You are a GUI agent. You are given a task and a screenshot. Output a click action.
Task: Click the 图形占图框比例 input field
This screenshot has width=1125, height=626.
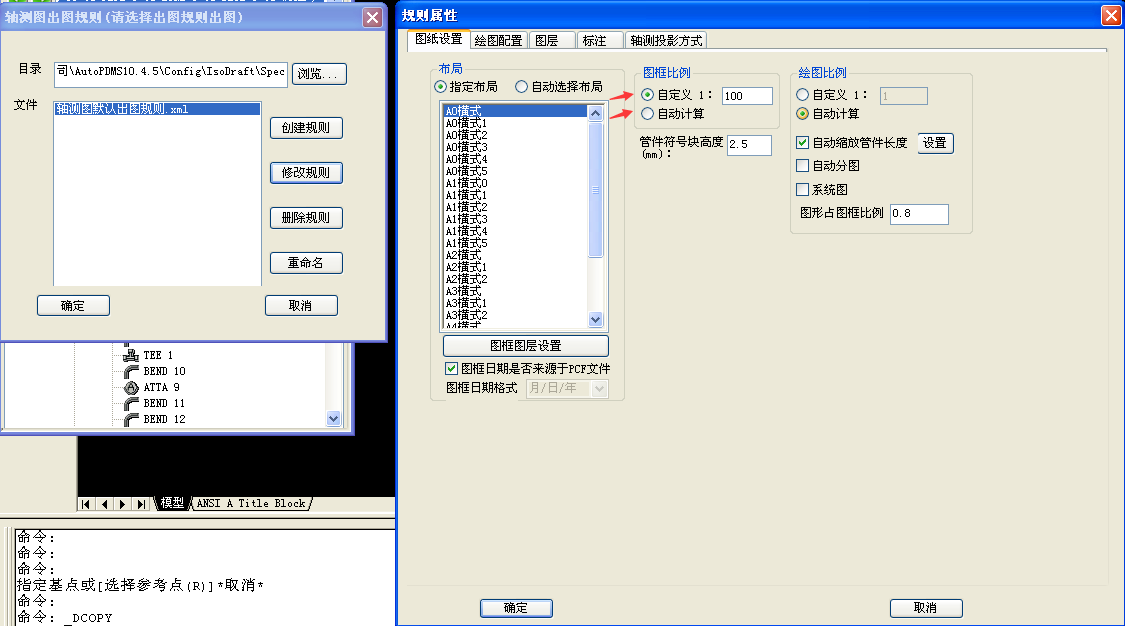918,214
